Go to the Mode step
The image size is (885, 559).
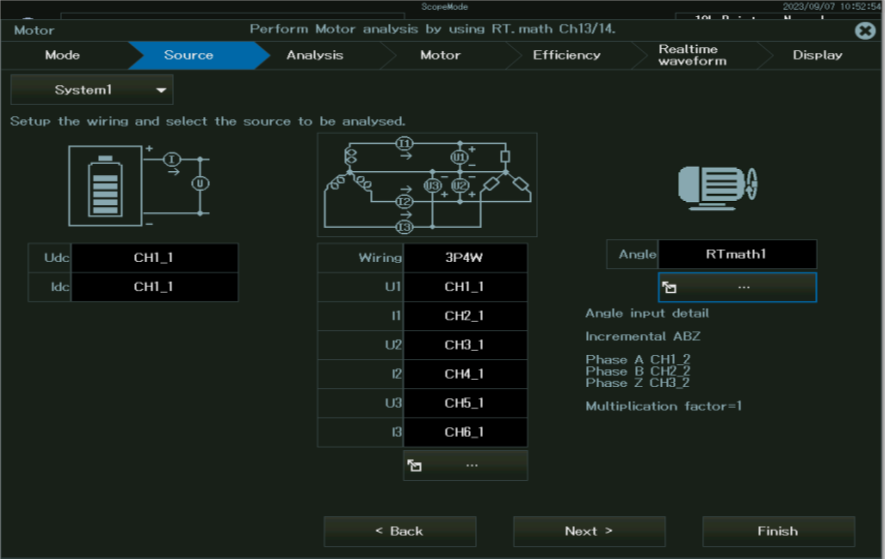pos(62,55)
